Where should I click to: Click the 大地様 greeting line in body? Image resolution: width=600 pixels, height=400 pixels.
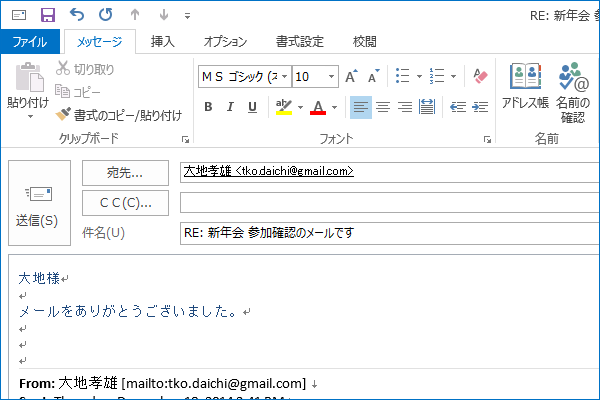(x=39, y=278)
